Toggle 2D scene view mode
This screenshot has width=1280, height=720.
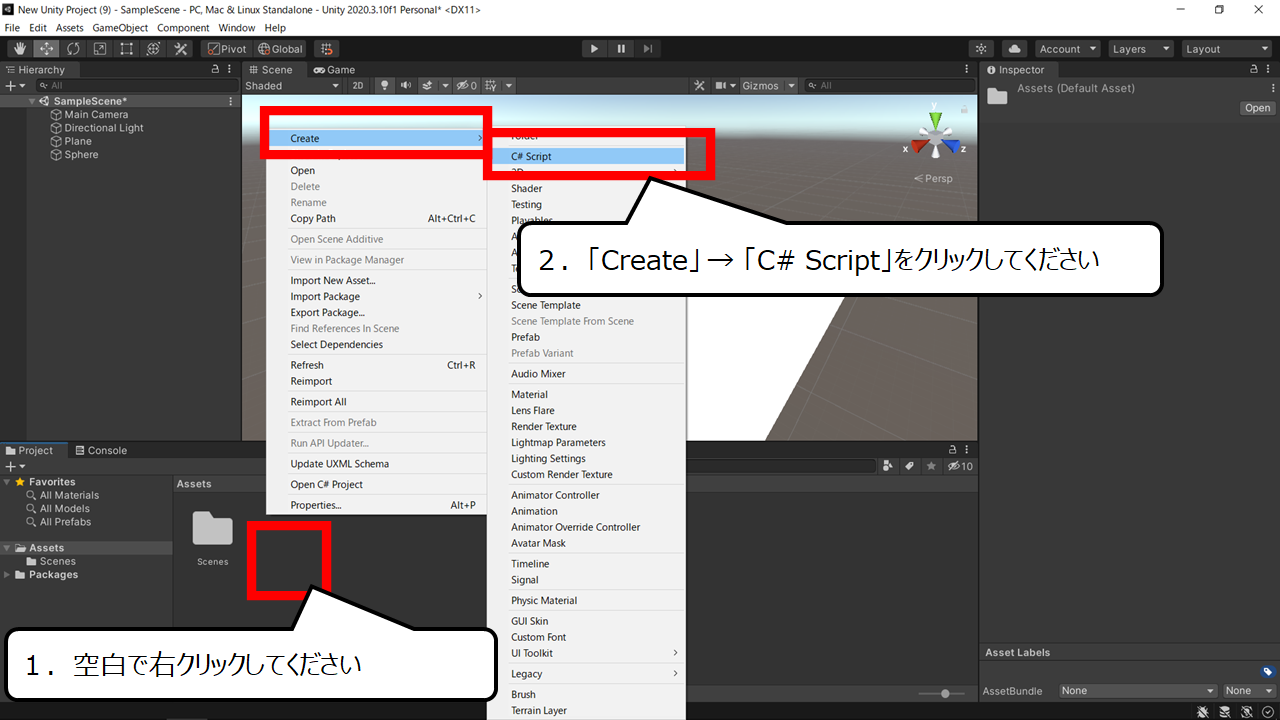click(358, 86)
